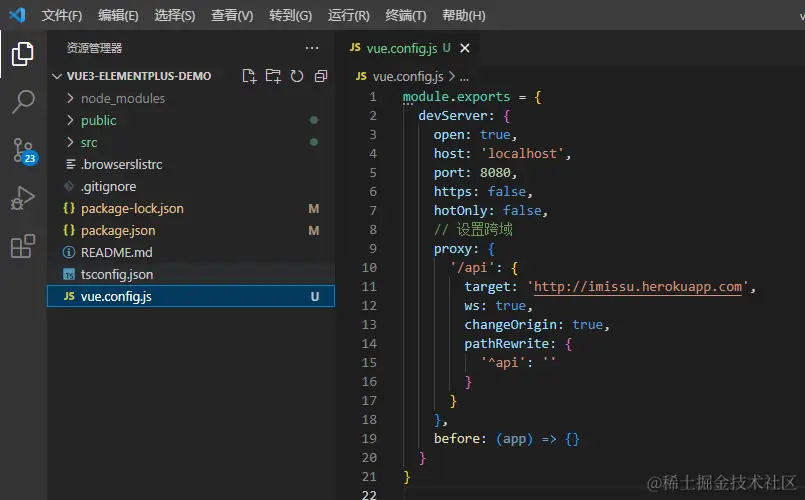The width and height of the screenshot is (805, 500).
Task: Expand the node_modules folder
Action: tap(70, 98)
